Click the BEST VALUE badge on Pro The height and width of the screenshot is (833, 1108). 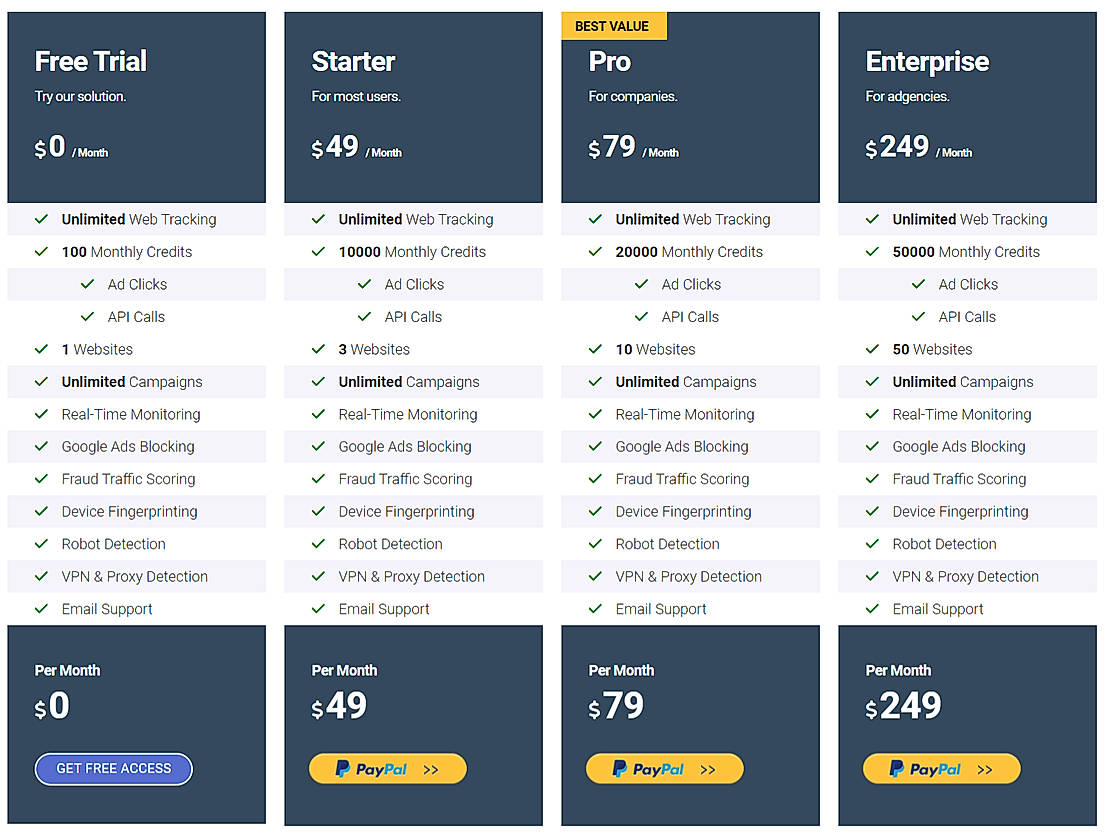tap(613, 26)
